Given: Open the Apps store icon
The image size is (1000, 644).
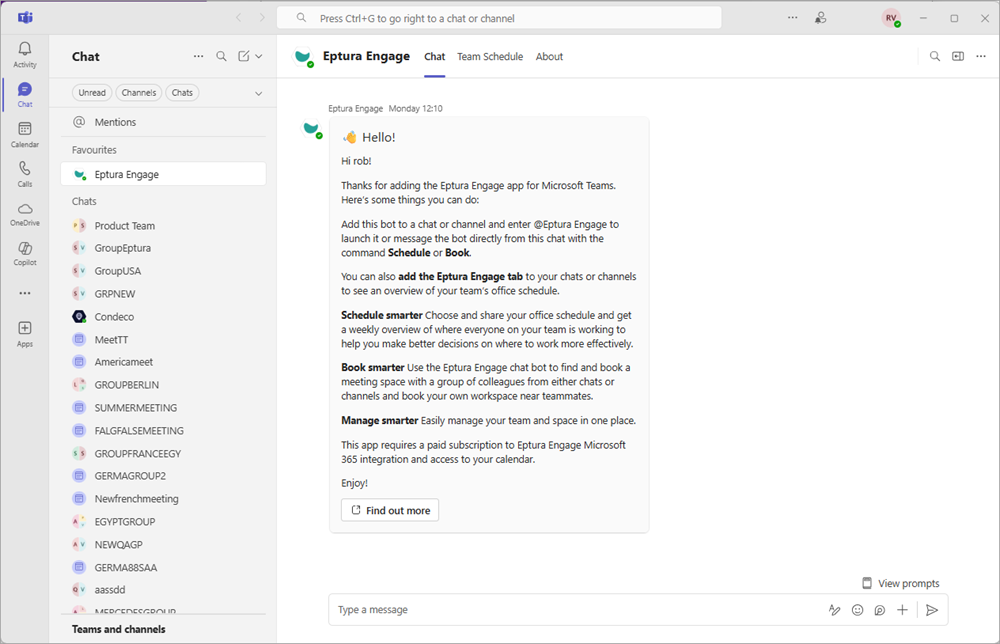Looking at the screenshot, I should coord(25,334).
